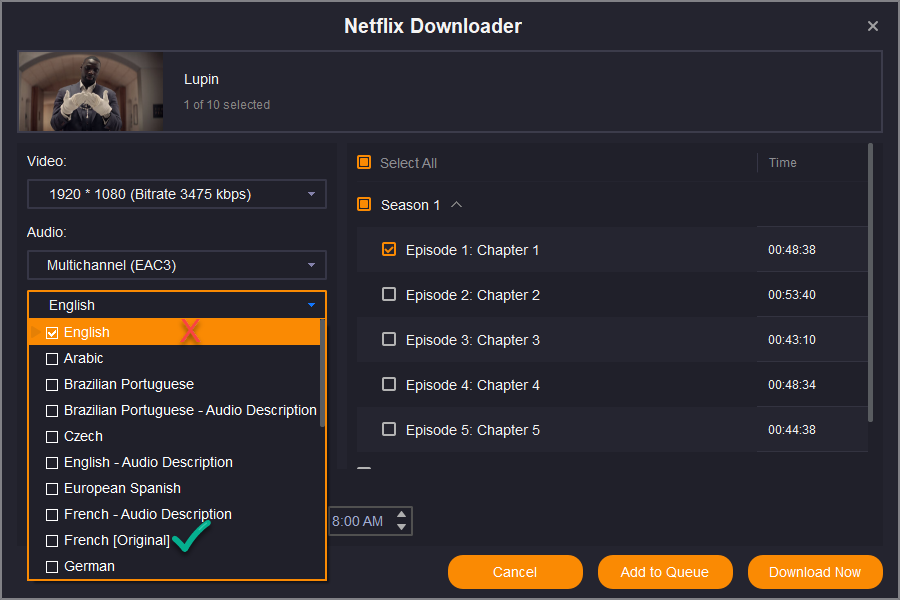The image size is (900, 600).
Task: Click the Lupin thumbnail image
Action: [x=91, y=91]
